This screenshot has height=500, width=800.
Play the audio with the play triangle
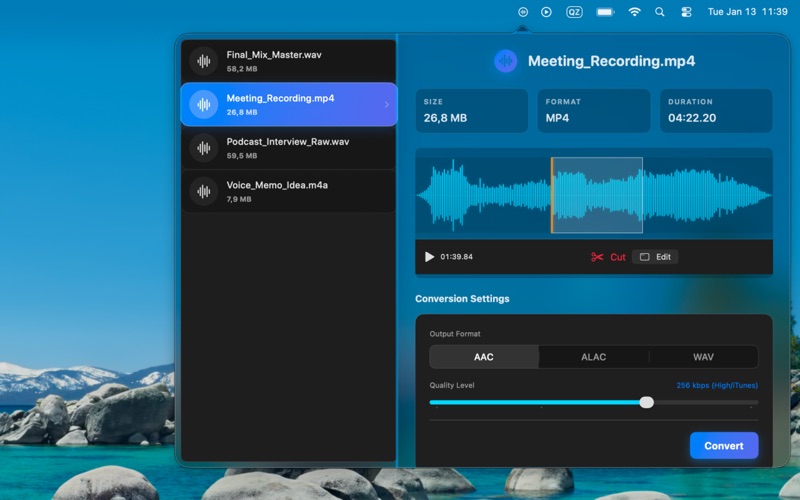pos(429,257)
